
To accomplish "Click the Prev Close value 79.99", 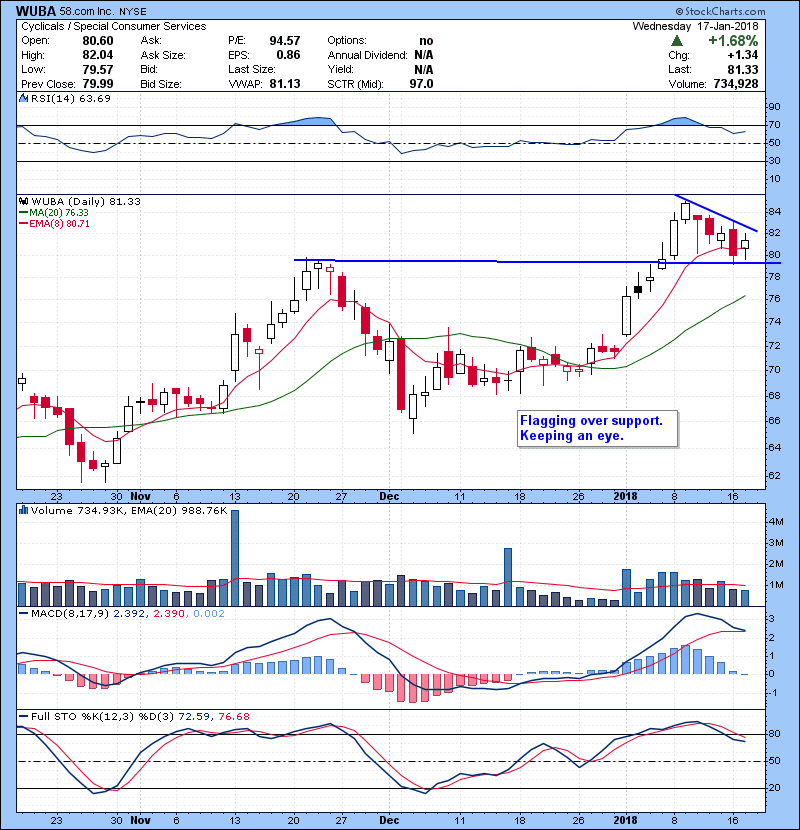I will click(x=97, y=84).
